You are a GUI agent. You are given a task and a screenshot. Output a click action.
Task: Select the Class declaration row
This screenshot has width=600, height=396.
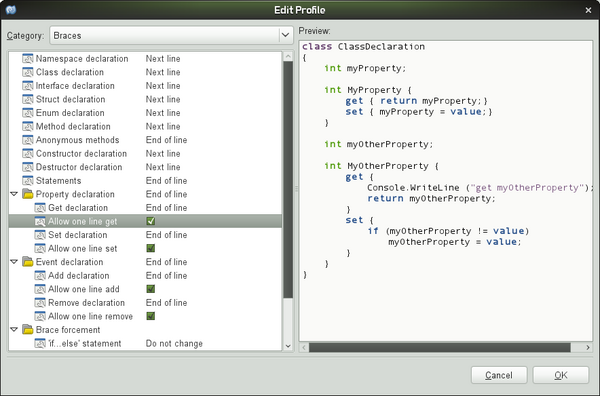[145, 72]
